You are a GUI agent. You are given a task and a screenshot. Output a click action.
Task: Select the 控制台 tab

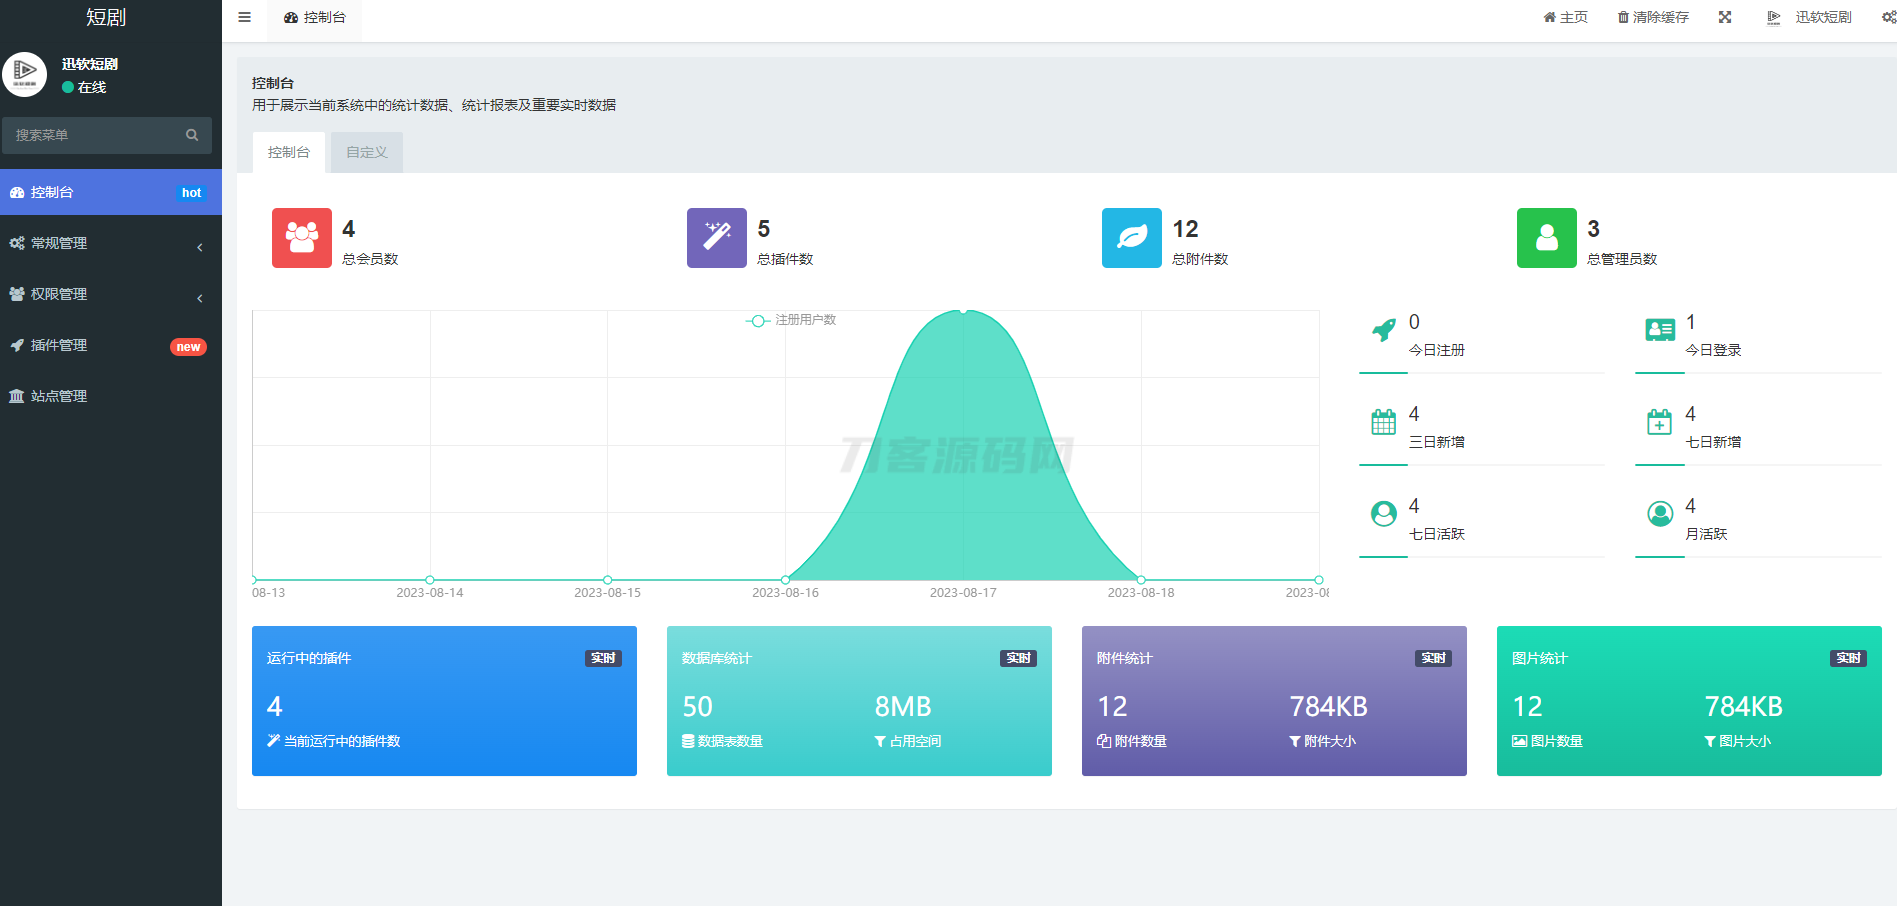(289, 151)
